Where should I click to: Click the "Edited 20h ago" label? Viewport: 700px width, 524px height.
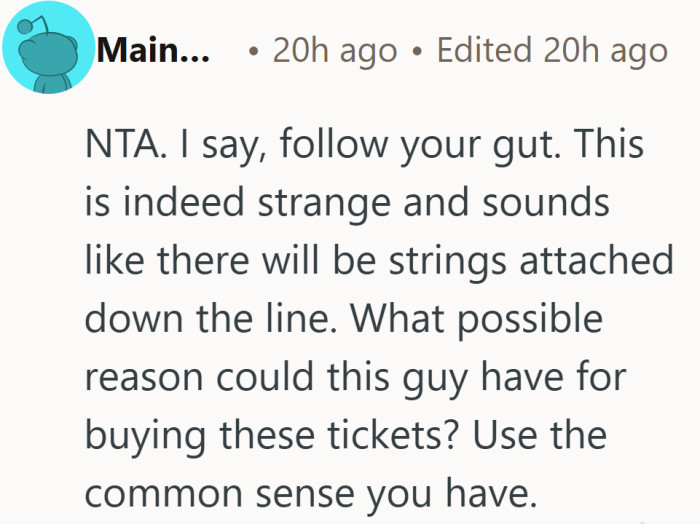click(552, 51)
